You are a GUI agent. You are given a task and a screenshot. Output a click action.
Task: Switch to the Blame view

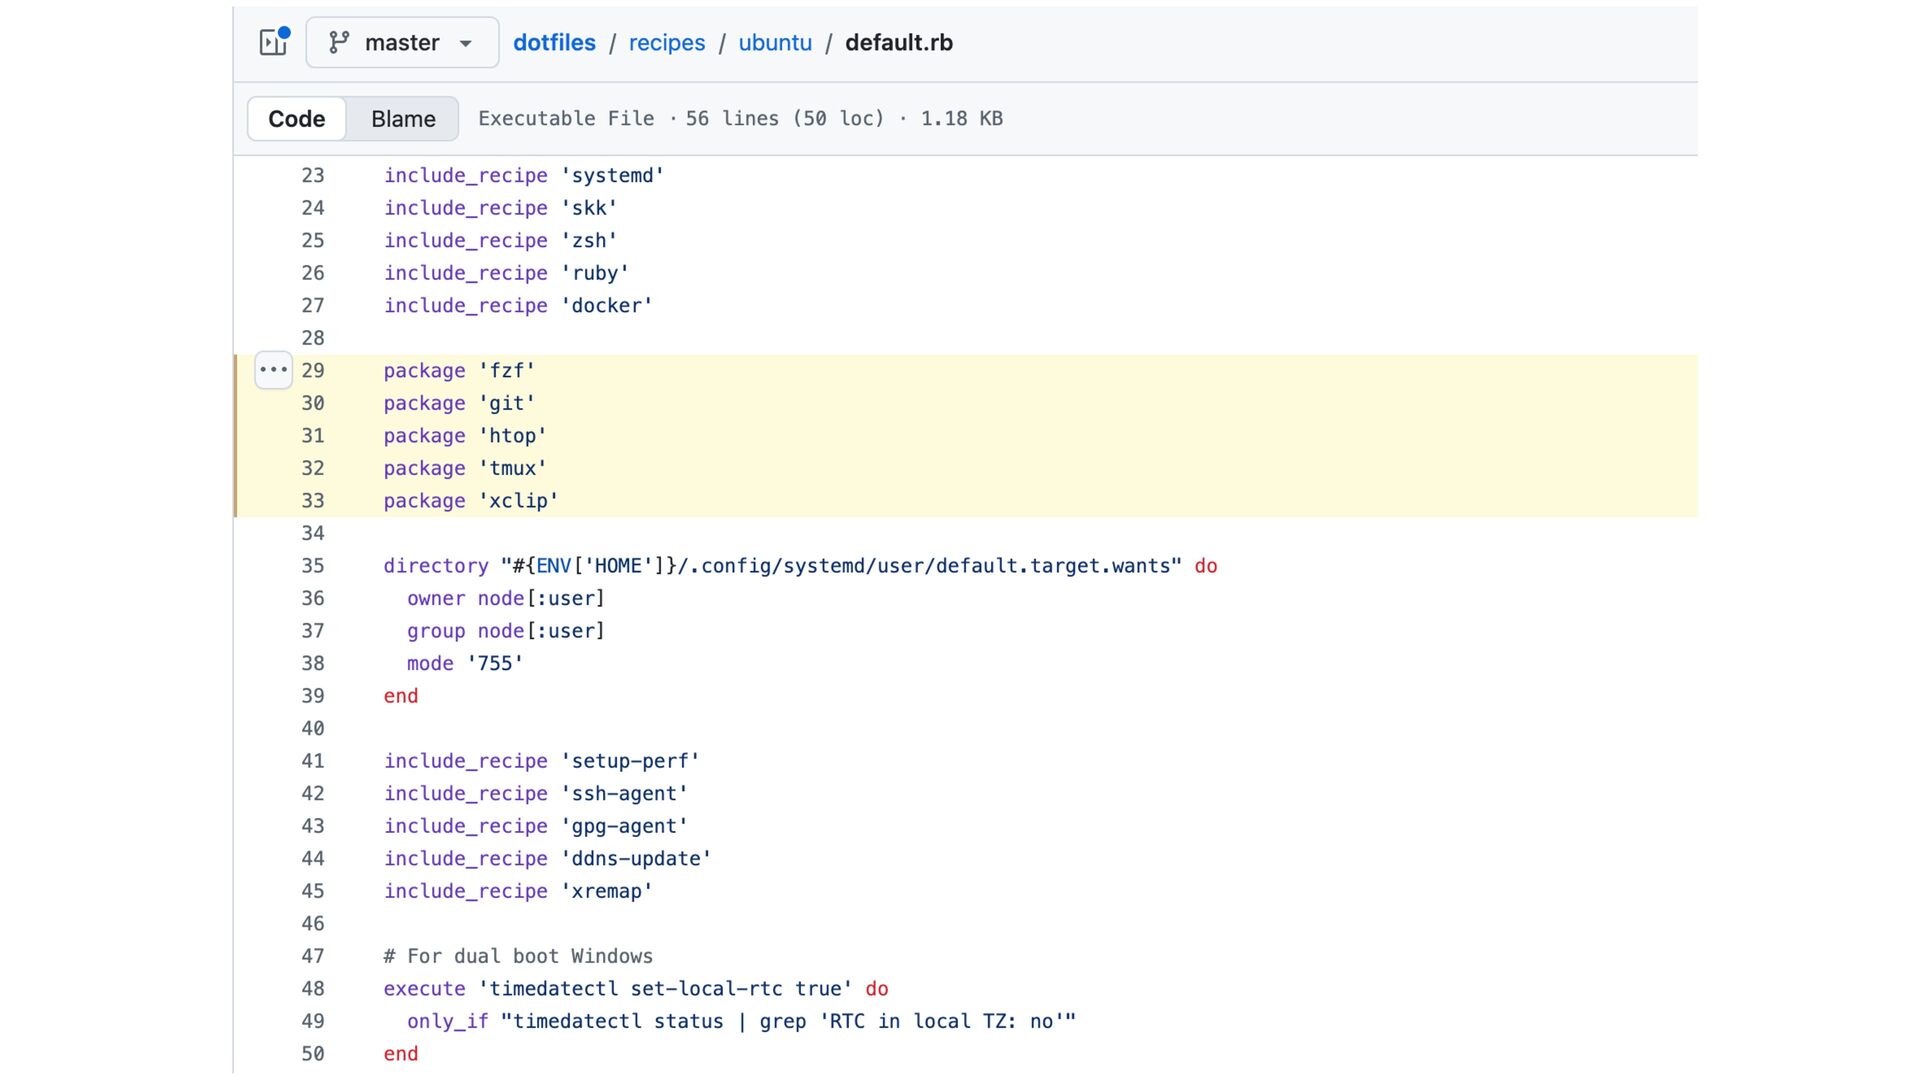pos(403,119)
